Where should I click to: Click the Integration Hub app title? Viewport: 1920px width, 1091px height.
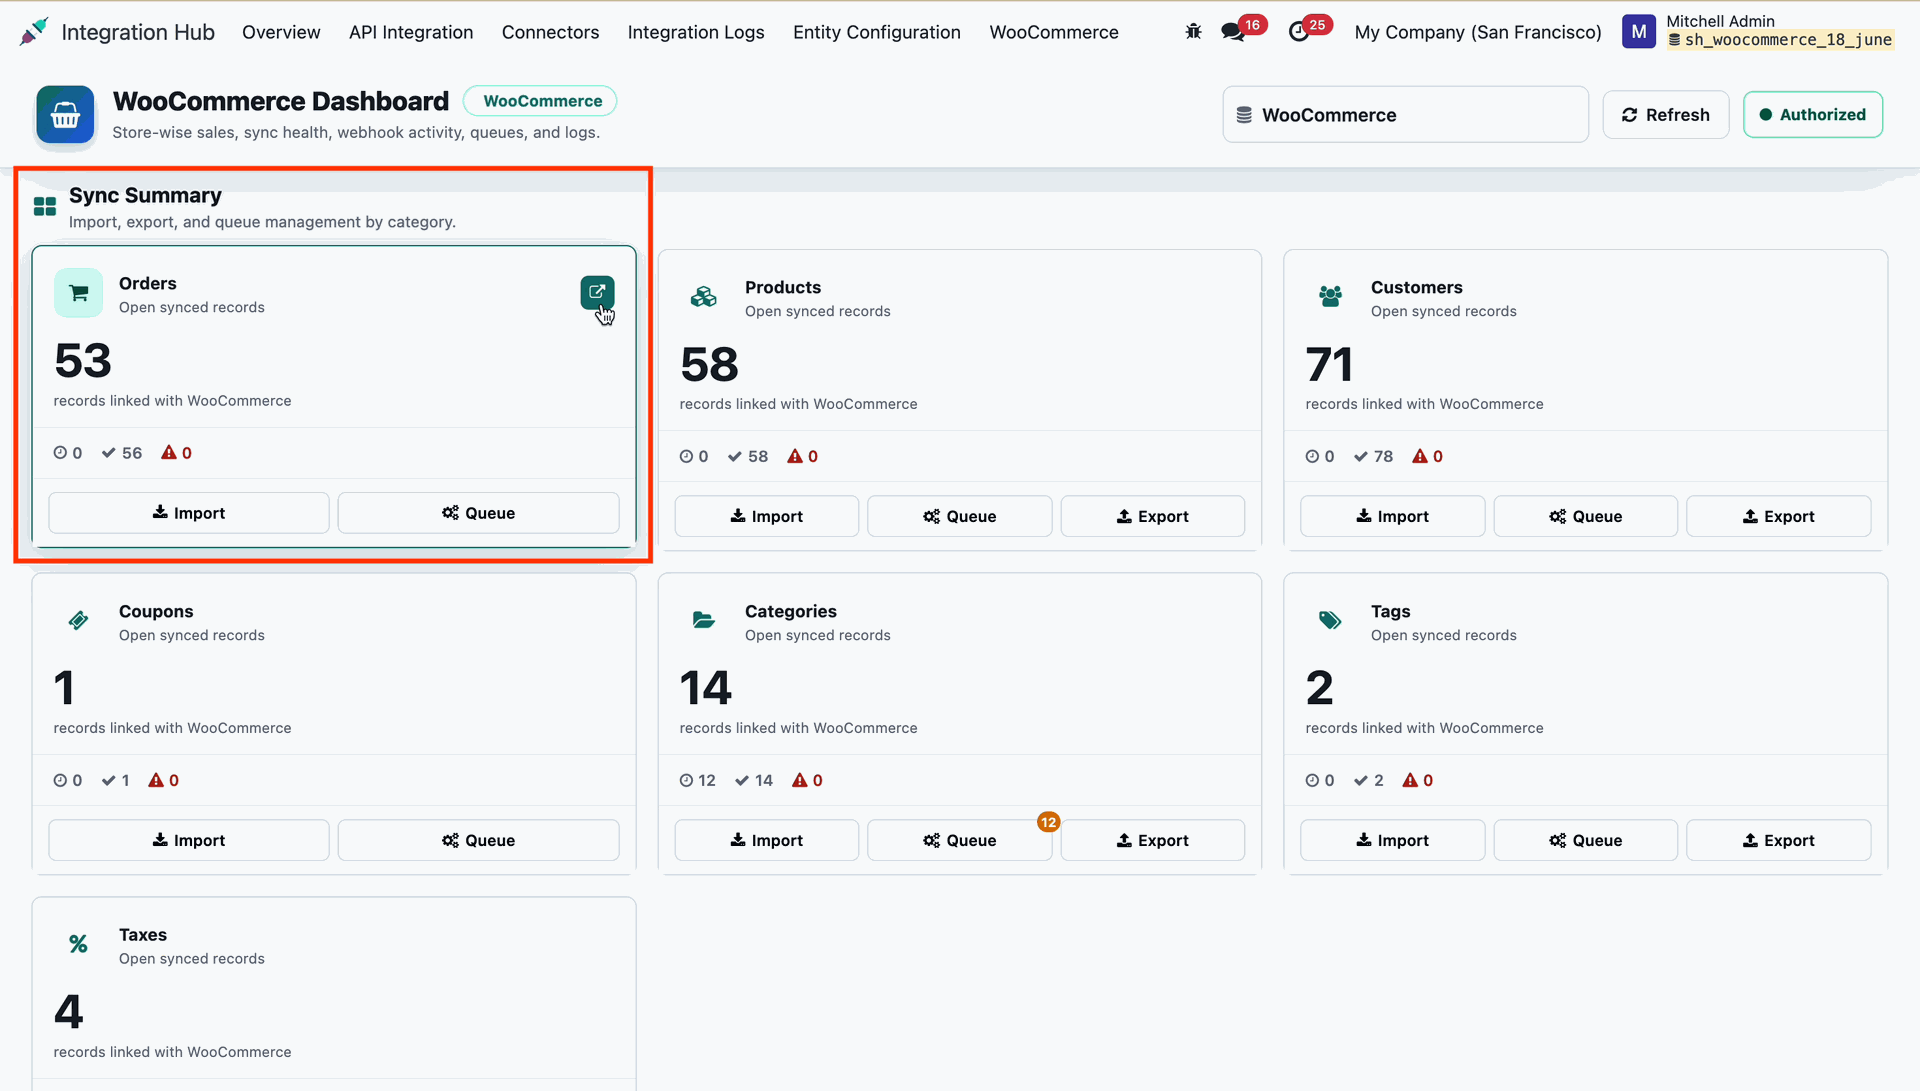(138, 32)
